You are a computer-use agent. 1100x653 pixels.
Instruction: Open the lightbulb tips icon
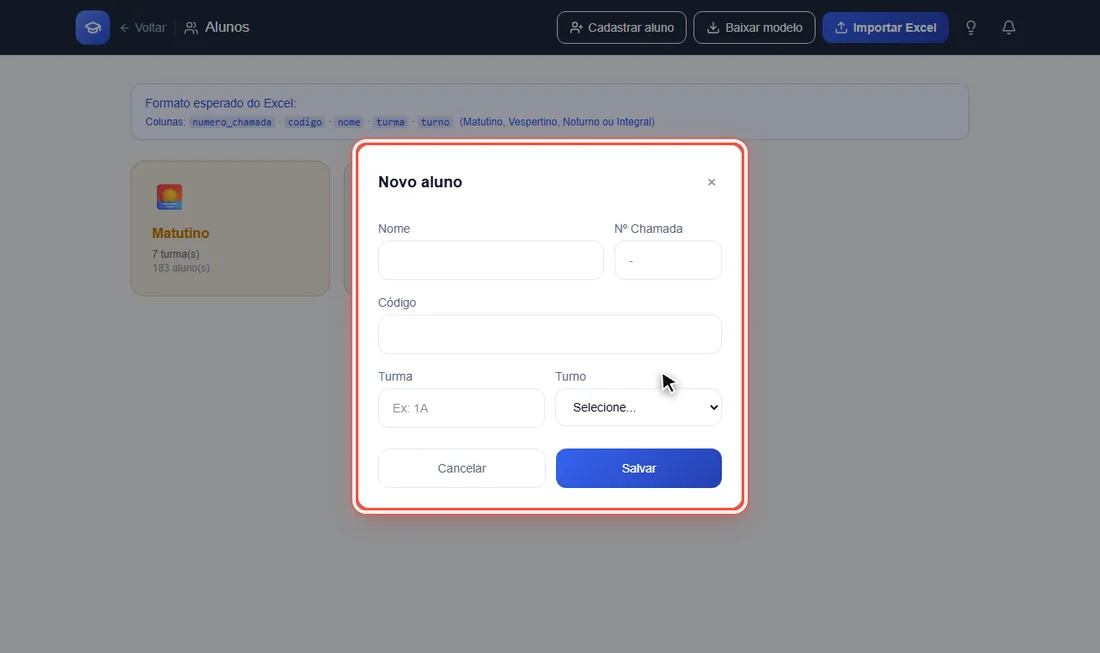coord(971,27)
